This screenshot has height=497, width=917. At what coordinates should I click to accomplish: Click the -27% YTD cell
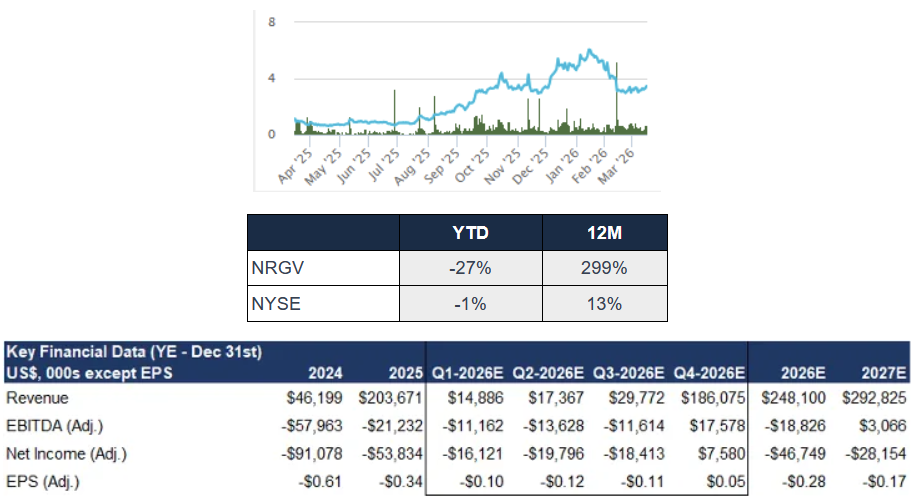(470, 268)
